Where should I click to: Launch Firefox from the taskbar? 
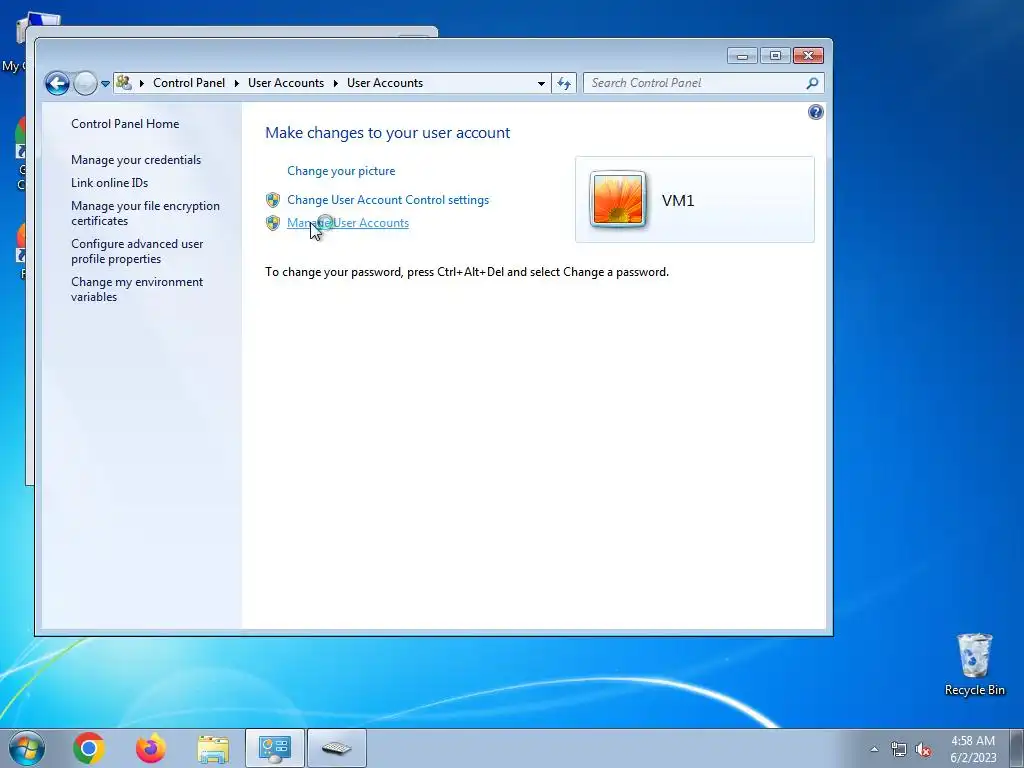tap(151, 748)
